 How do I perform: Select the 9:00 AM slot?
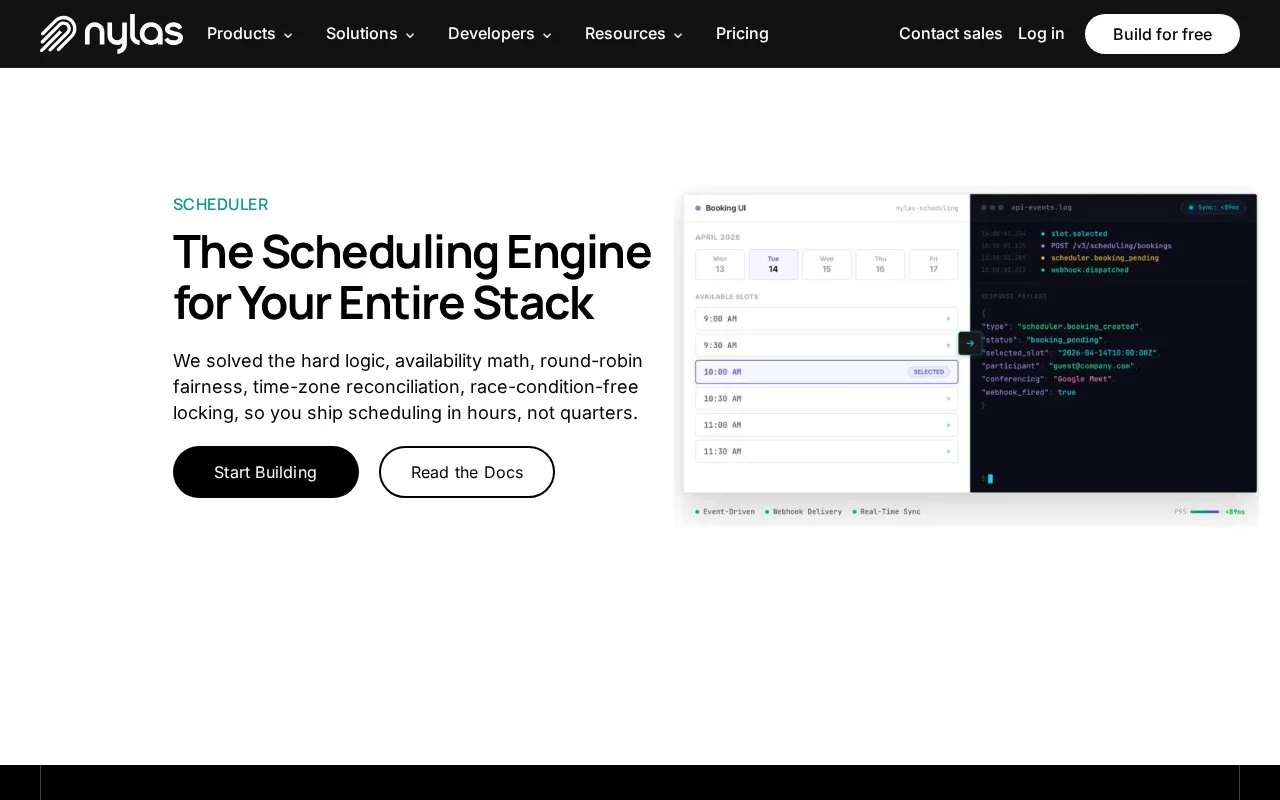coord(827,319)
